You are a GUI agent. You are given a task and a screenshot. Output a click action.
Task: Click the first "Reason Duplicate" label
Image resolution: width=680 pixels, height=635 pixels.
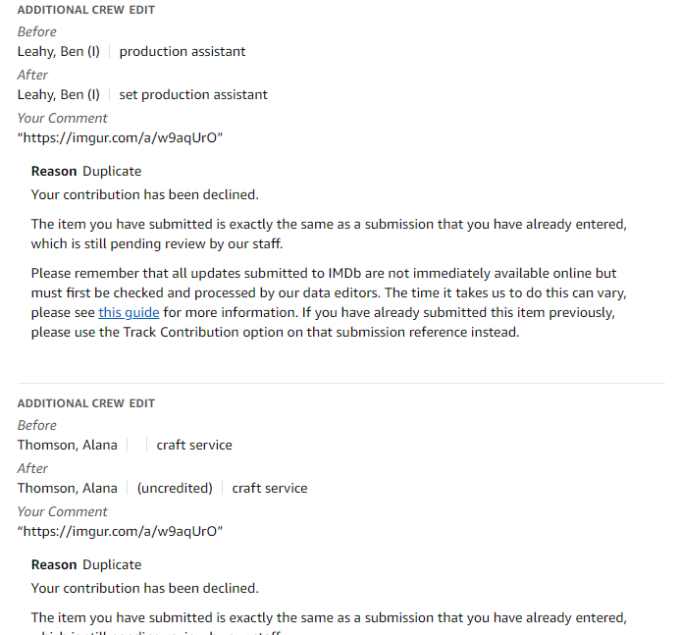pyautogui.click(x=86, y=171)
